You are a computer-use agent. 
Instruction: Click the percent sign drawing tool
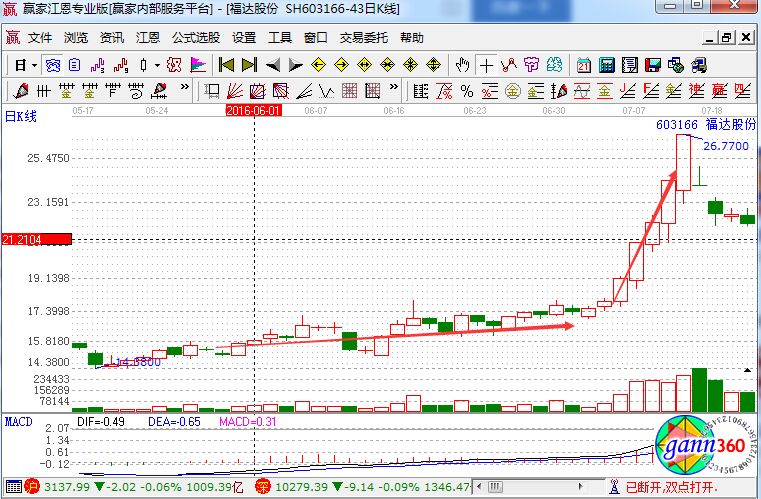(x=466, y=92)
